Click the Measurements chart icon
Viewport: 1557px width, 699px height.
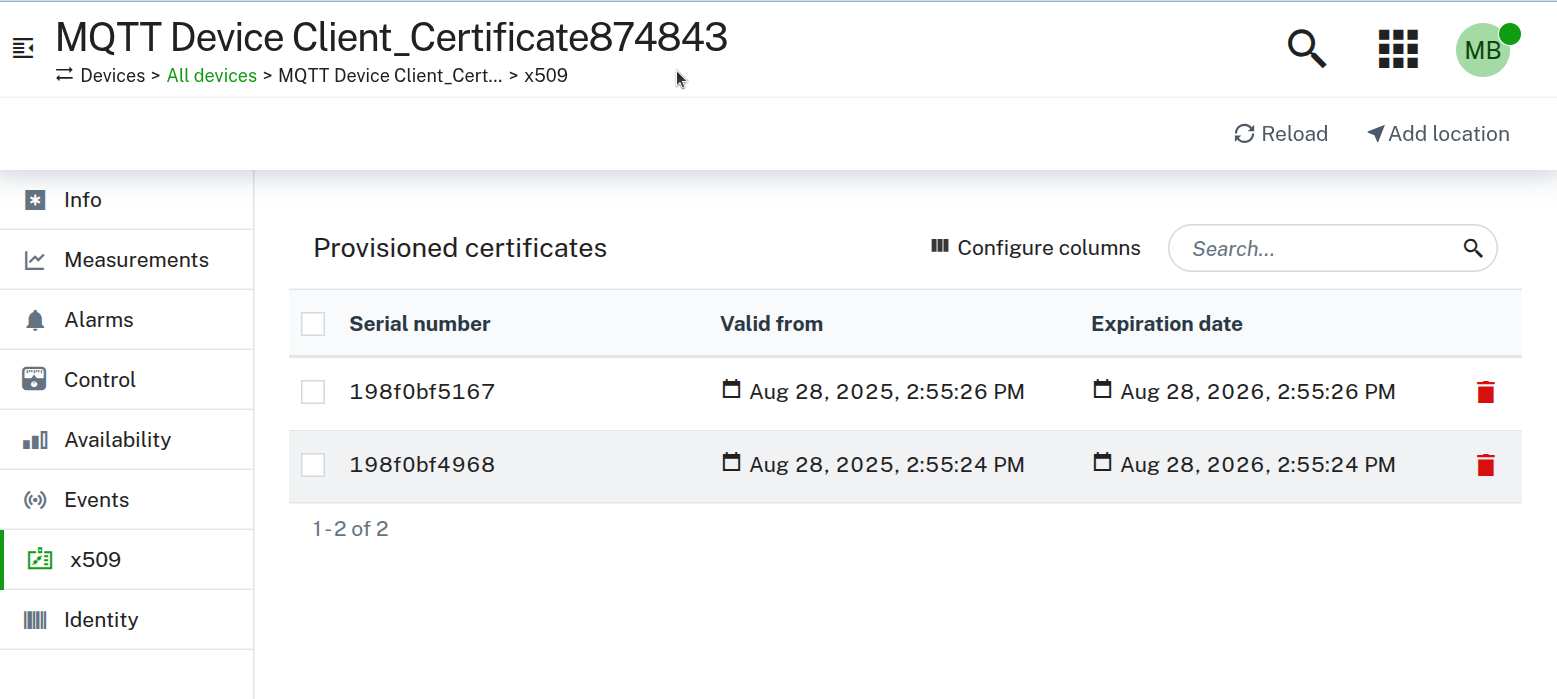(37, 259)
